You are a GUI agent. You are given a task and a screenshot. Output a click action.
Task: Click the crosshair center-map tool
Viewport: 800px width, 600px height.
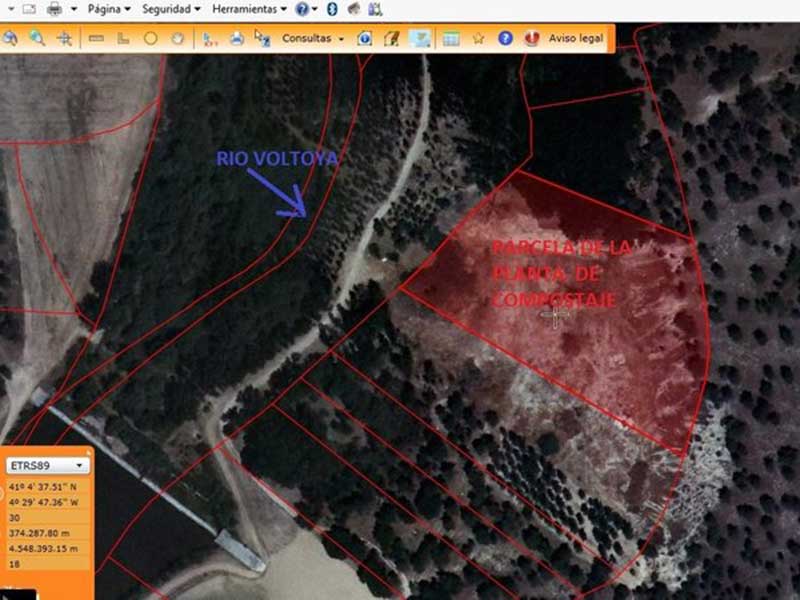pos(64,39)
